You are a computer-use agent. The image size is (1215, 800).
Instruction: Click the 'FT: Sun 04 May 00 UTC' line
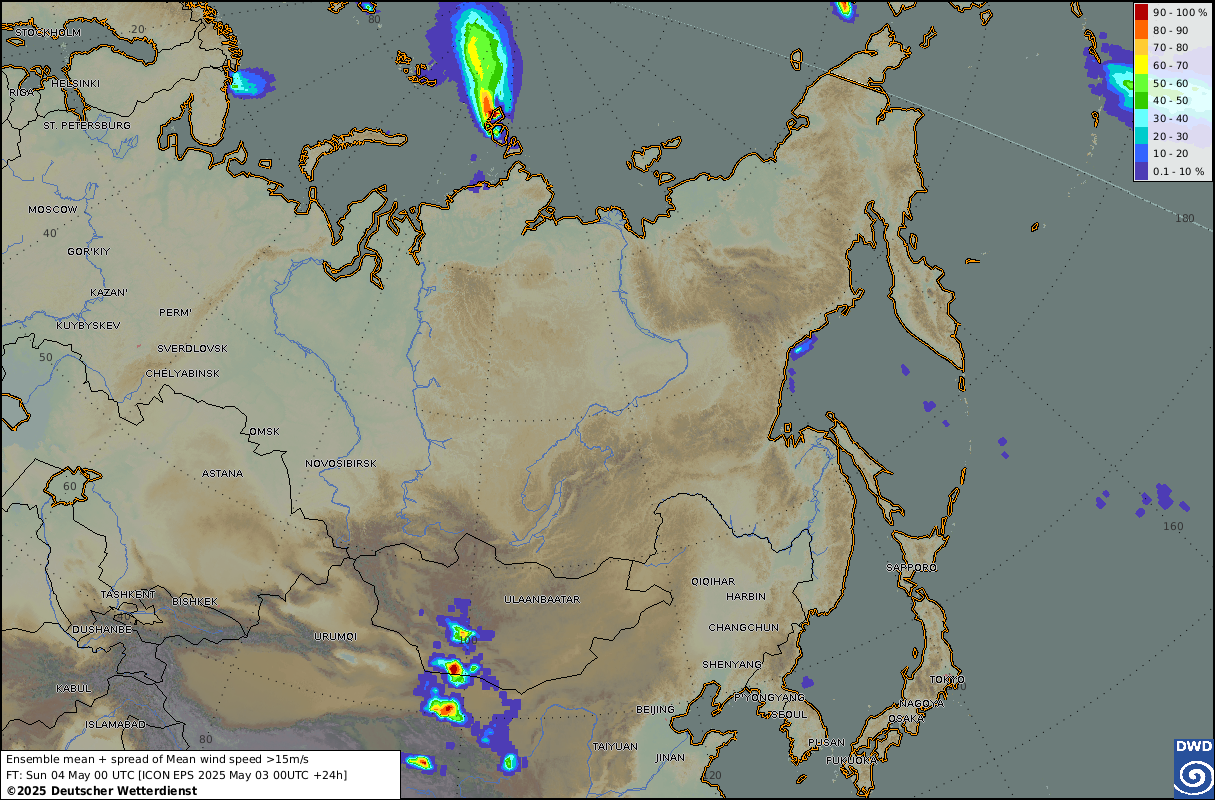[x=176, y=774]
